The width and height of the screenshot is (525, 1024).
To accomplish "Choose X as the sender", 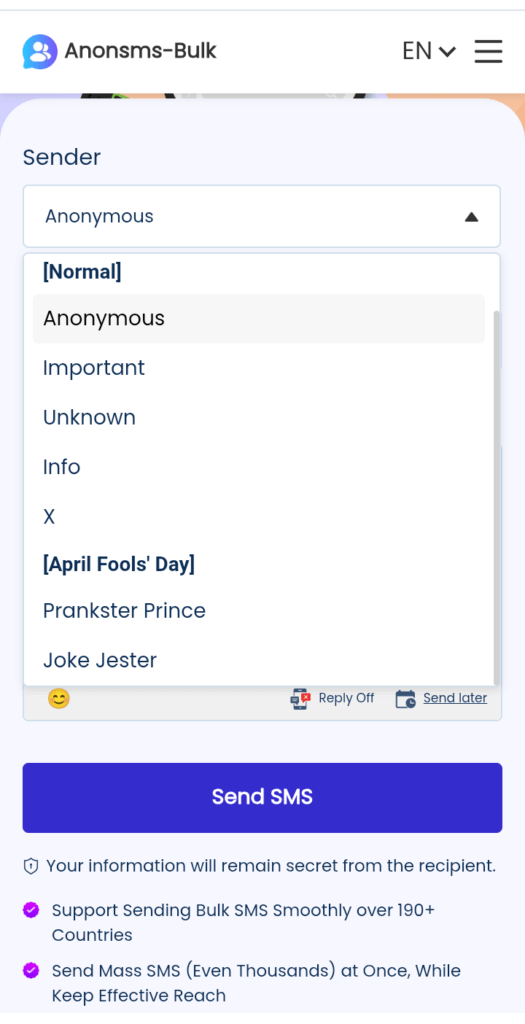I will [259, 517].
